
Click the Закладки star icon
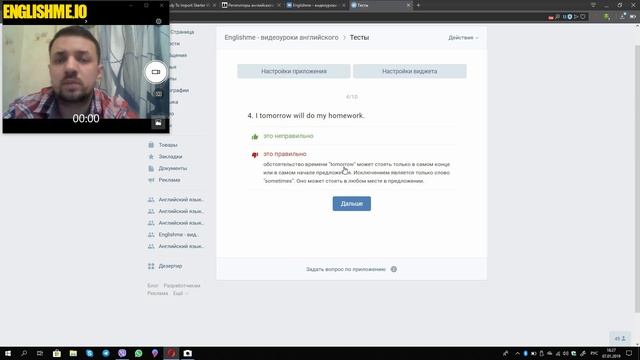click(x=151, y=156)
